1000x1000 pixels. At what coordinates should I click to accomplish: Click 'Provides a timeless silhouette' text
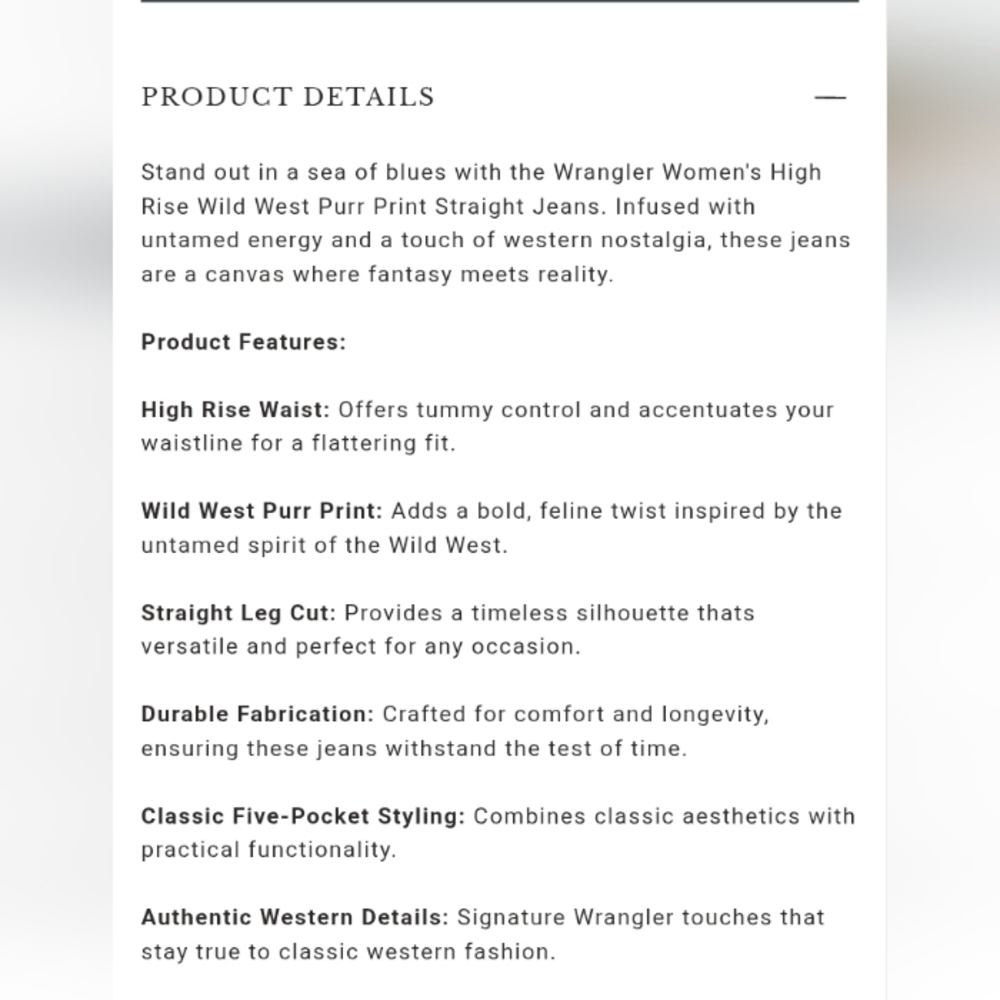tap(448, 629)
